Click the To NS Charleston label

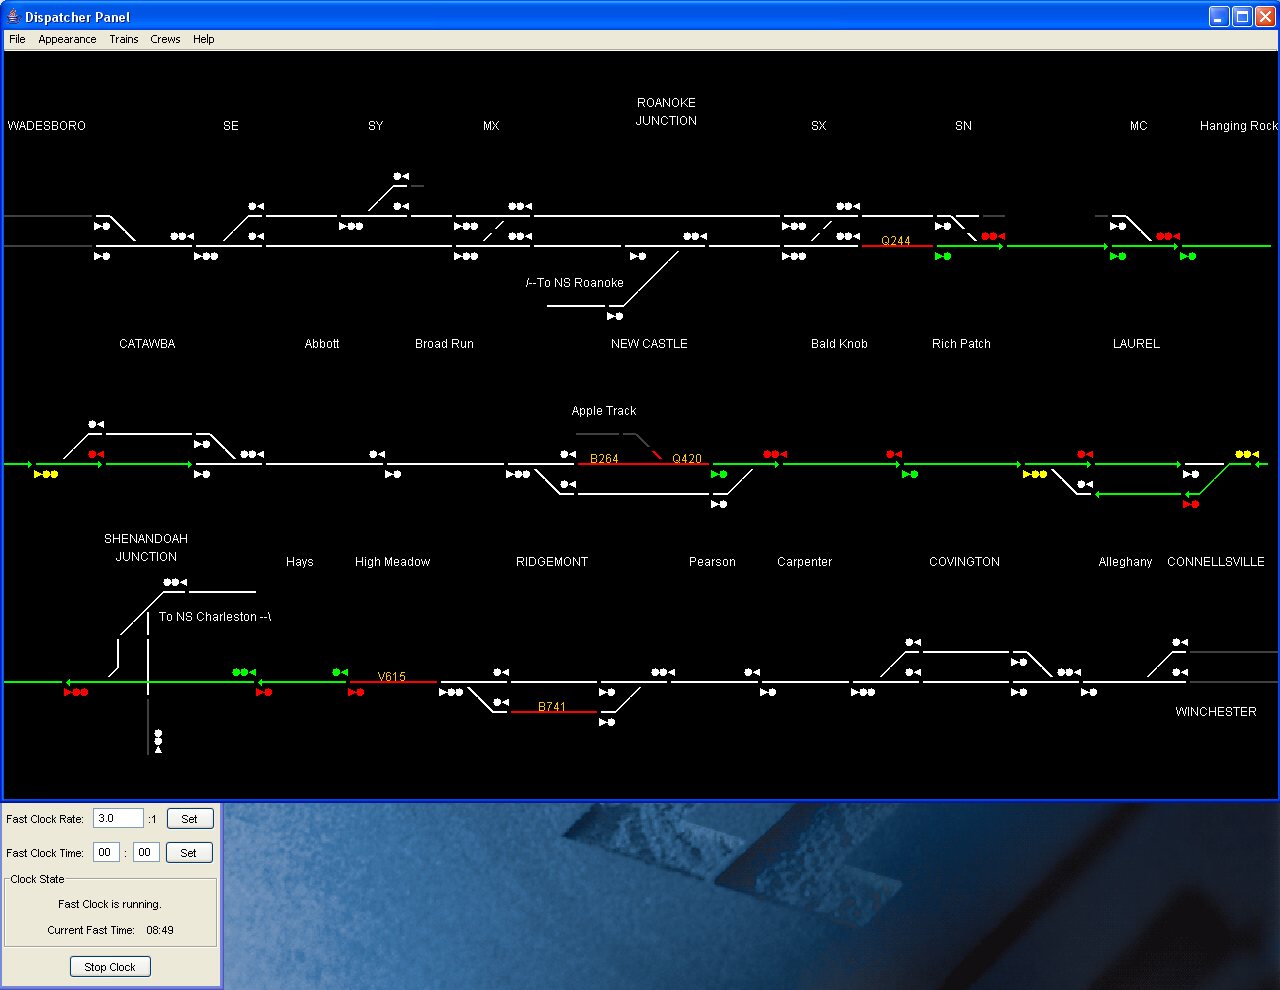tap(215, 617)
